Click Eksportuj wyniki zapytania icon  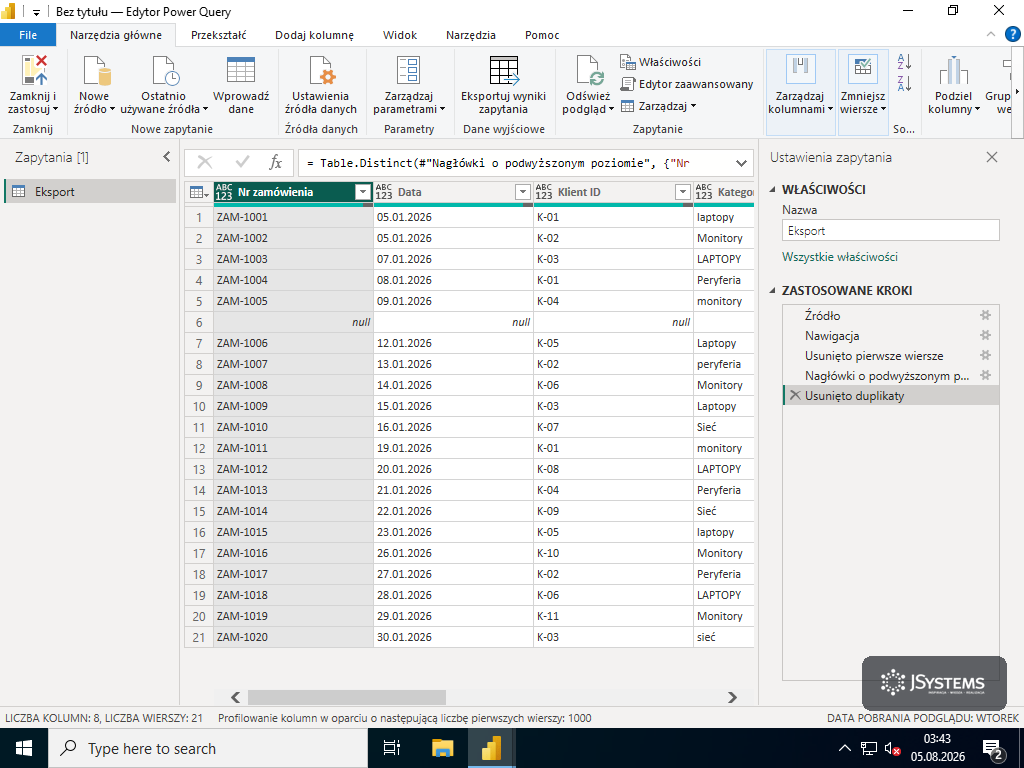504,71
